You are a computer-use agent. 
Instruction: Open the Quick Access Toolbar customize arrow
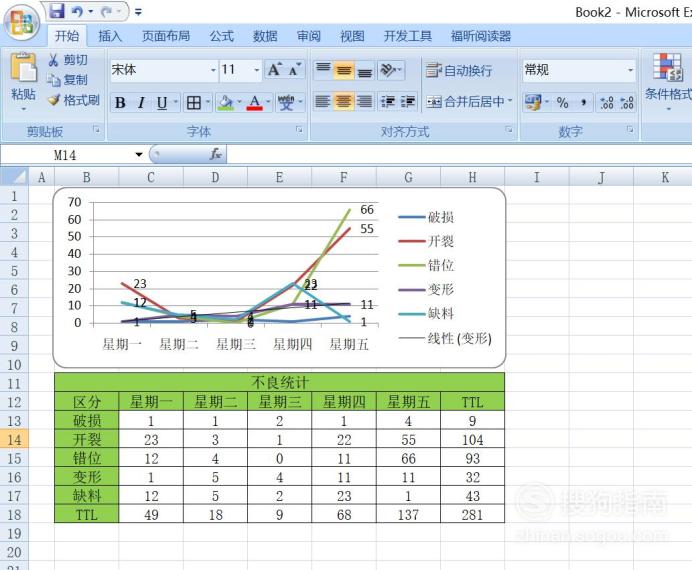(x=138, y=12)
